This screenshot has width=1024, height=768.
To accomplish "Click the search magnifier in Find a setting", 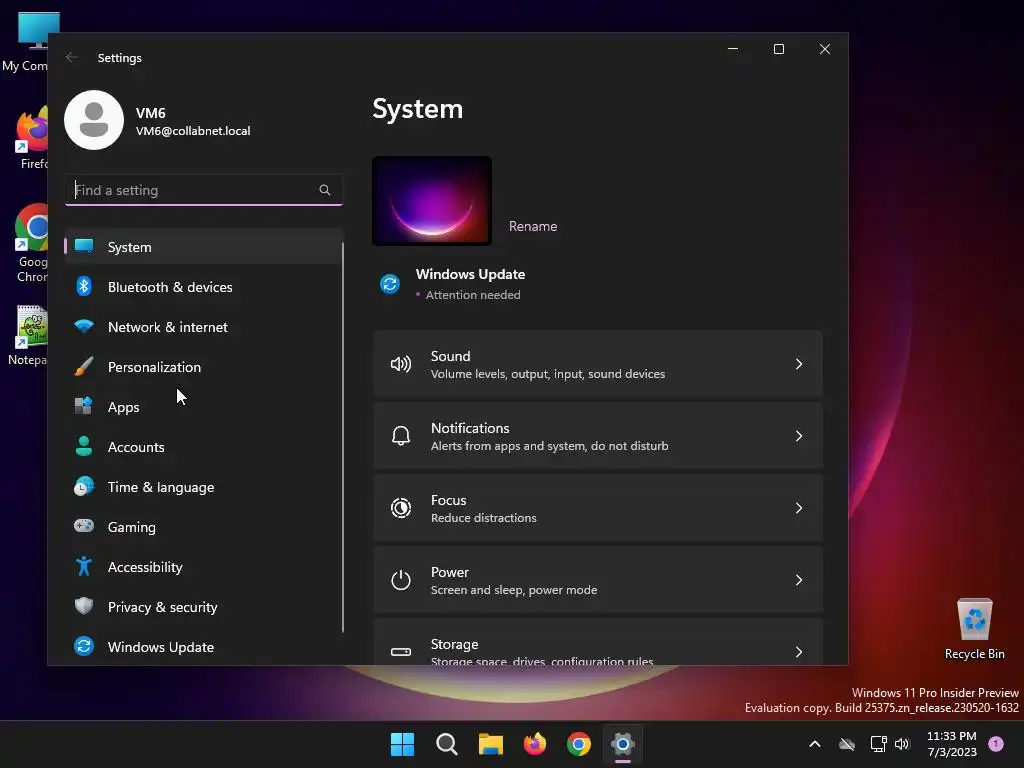I will (x=325, y=190).
